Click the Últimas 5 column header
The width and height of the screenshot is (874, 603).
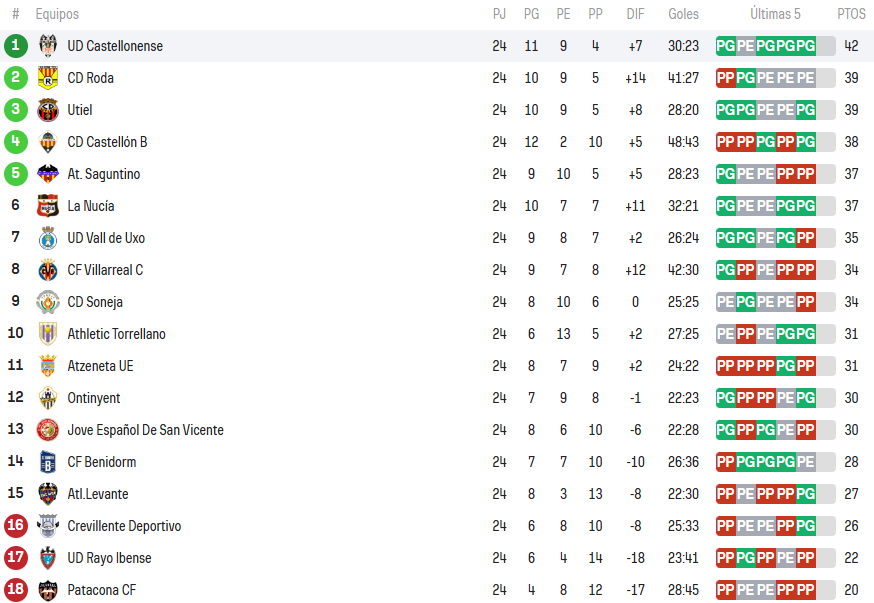coord(775,14)
